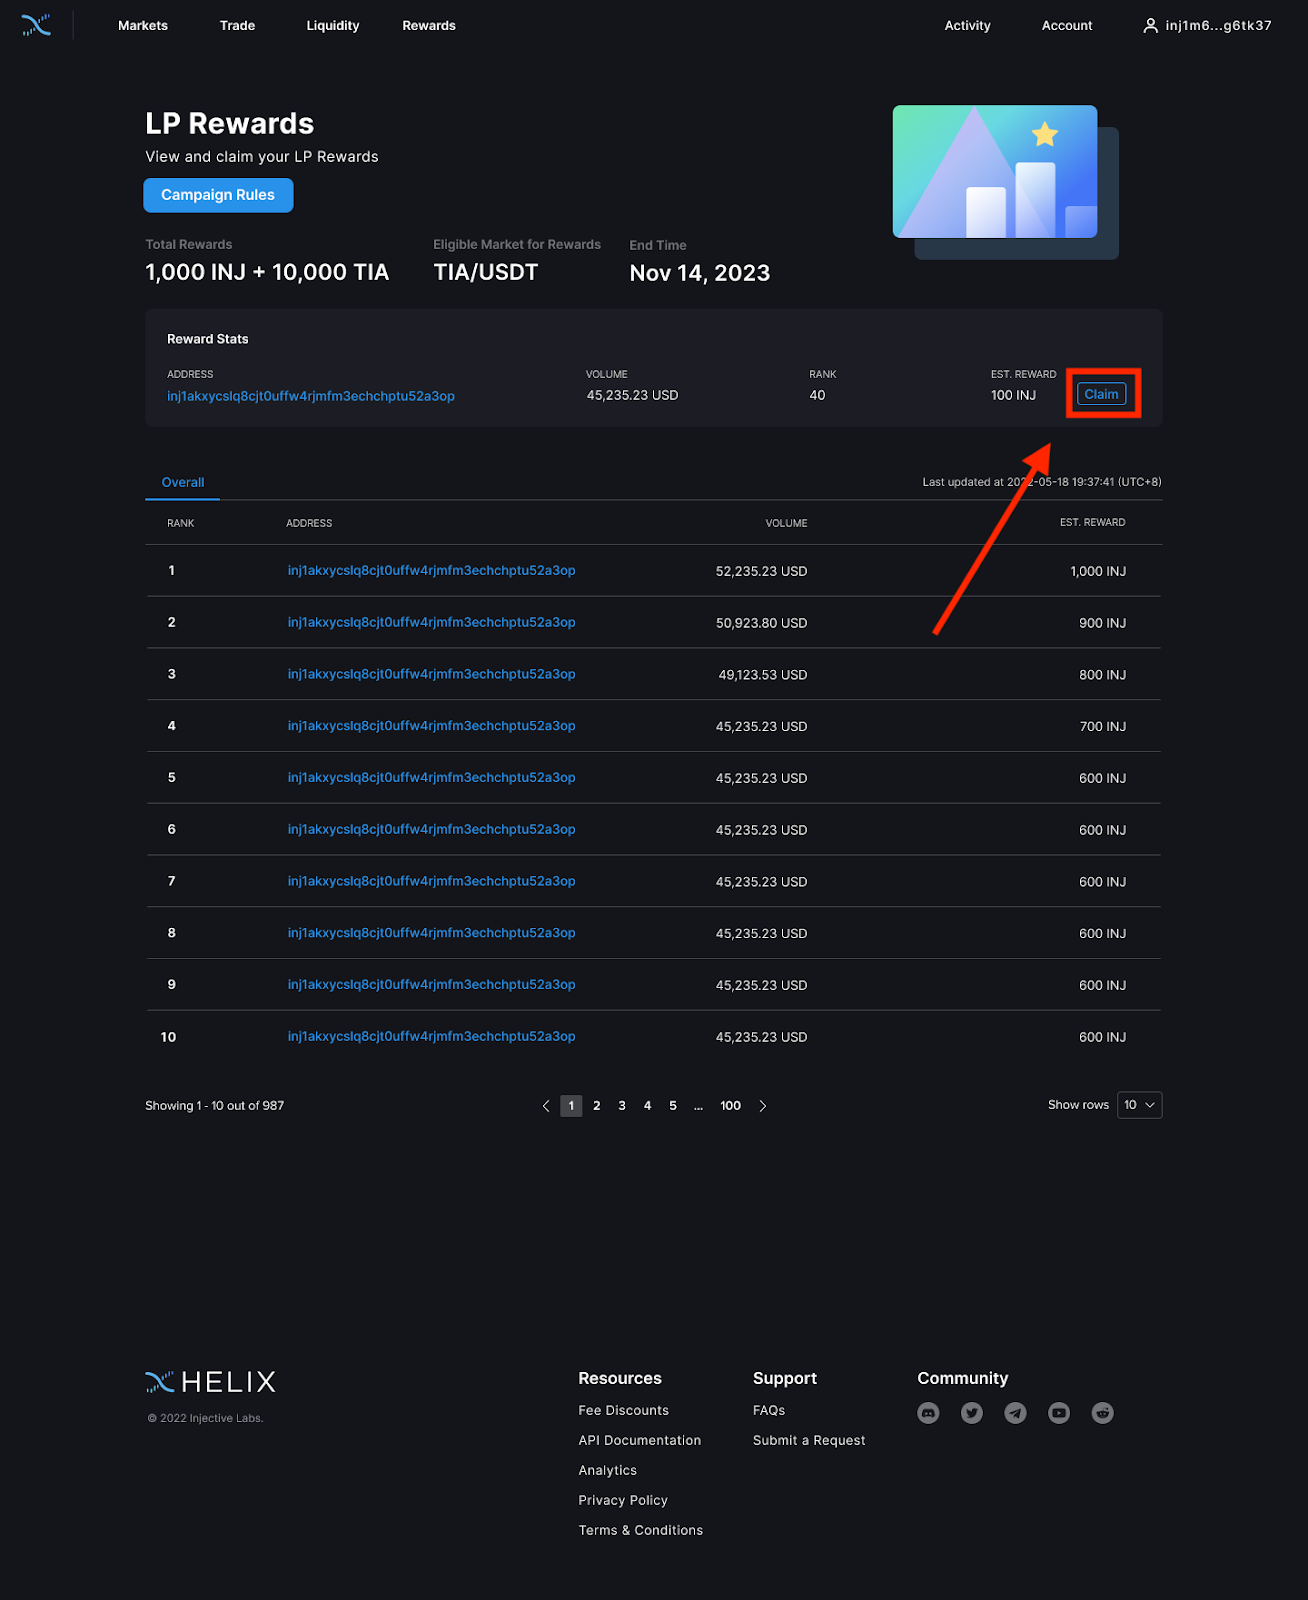Open the address link for rank 2
1308x1600 pixels.
(x=431, y=622)
